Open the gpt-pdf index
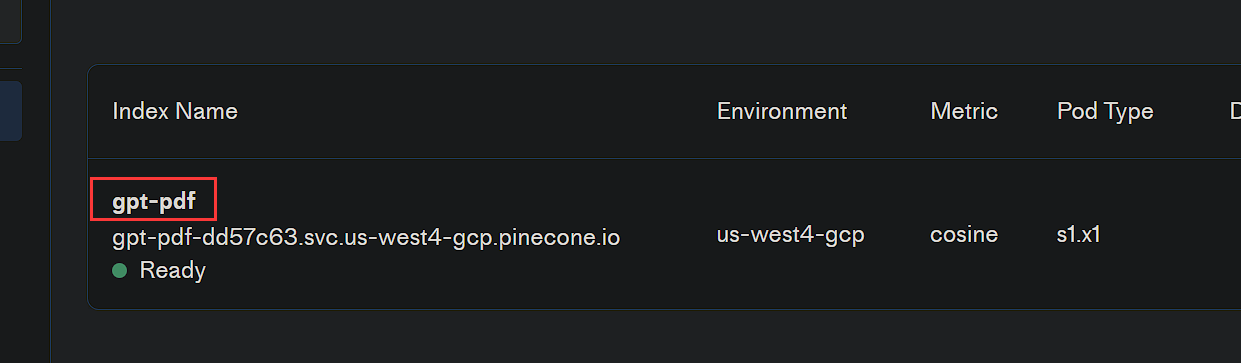 [154, 203]
